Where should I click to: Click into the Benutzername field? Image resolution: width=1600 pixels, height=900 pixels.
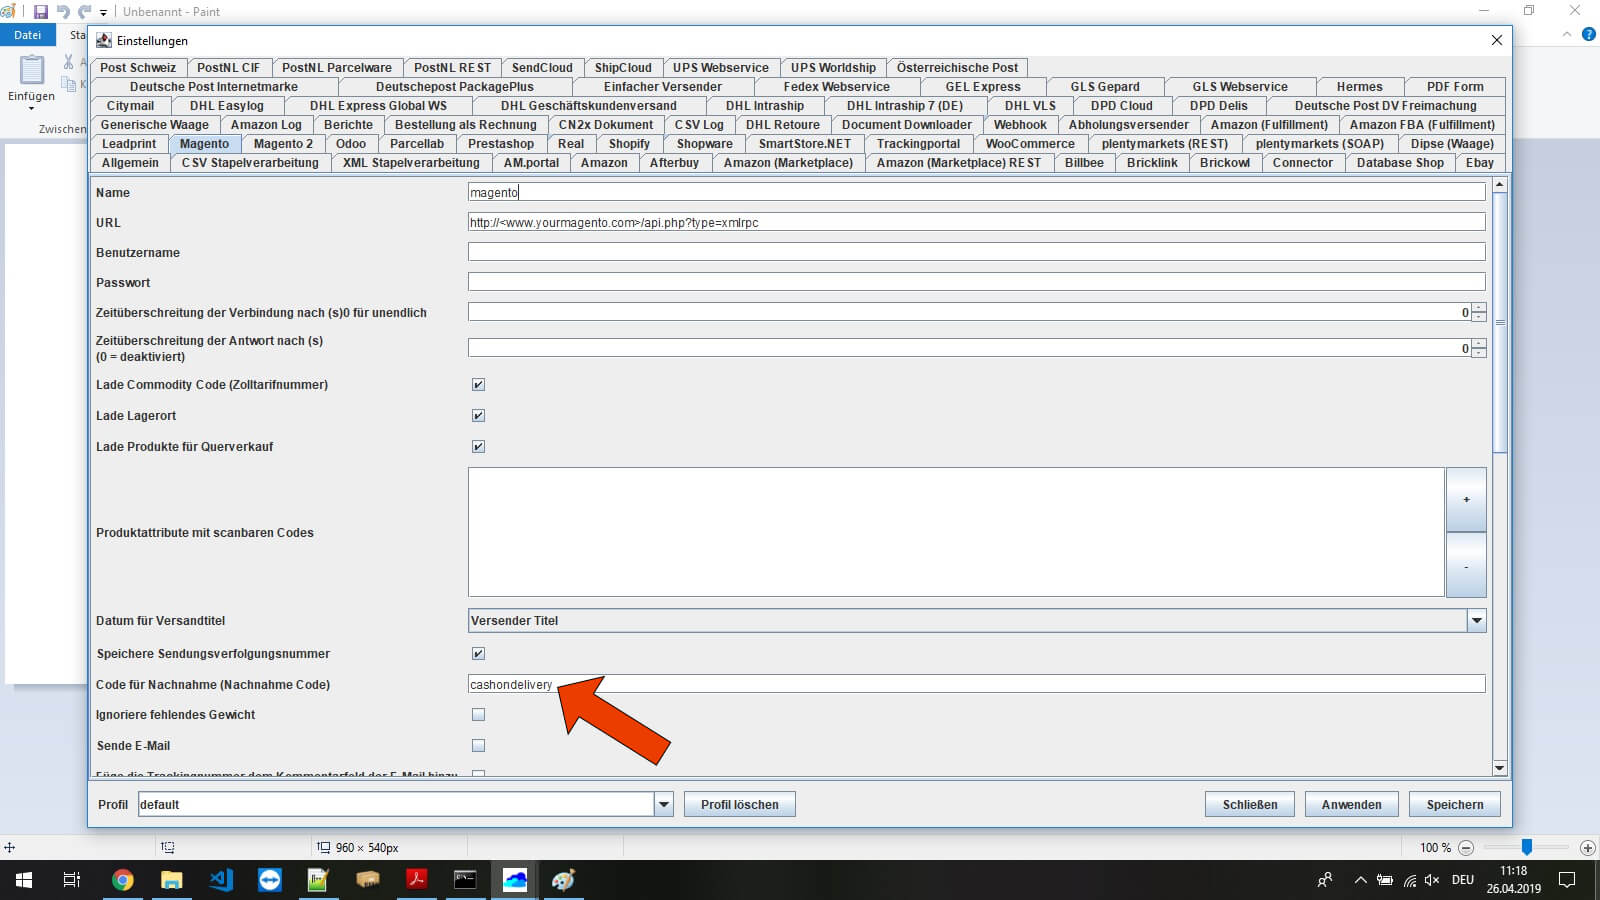[x=976, y=252]
